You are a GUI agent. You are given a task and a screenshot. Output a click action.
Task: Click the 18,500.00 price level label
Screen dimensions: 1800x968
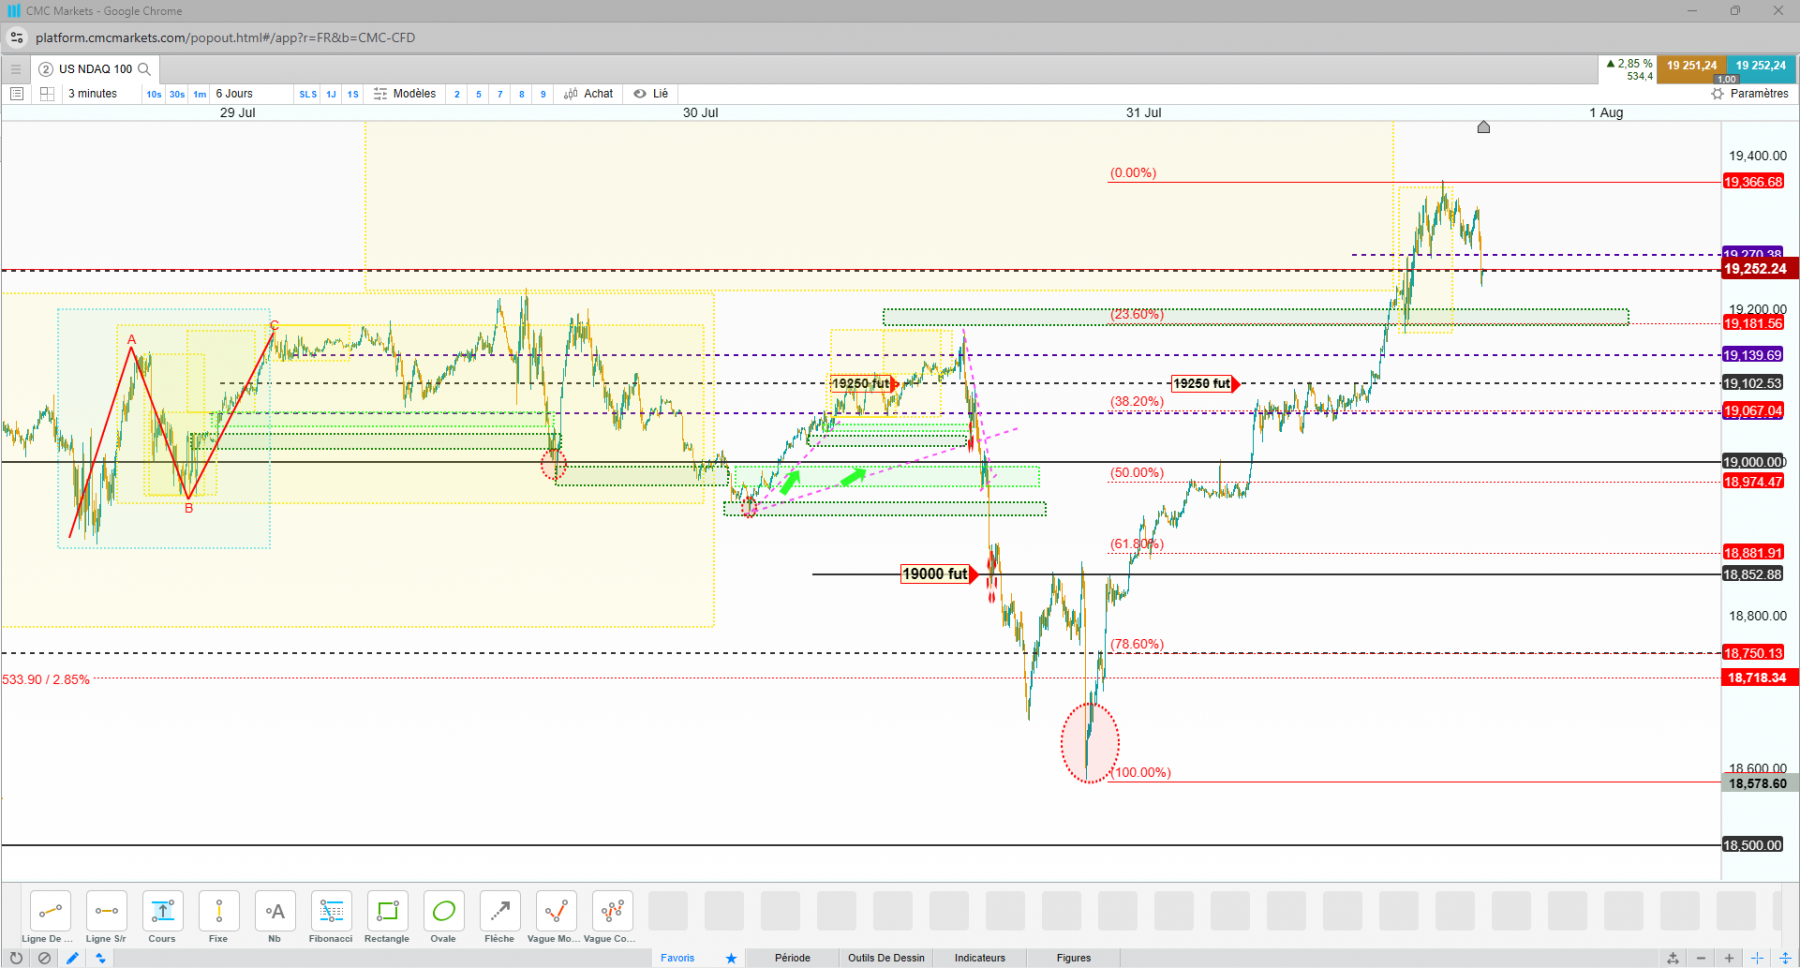(x=1753, y=845)
